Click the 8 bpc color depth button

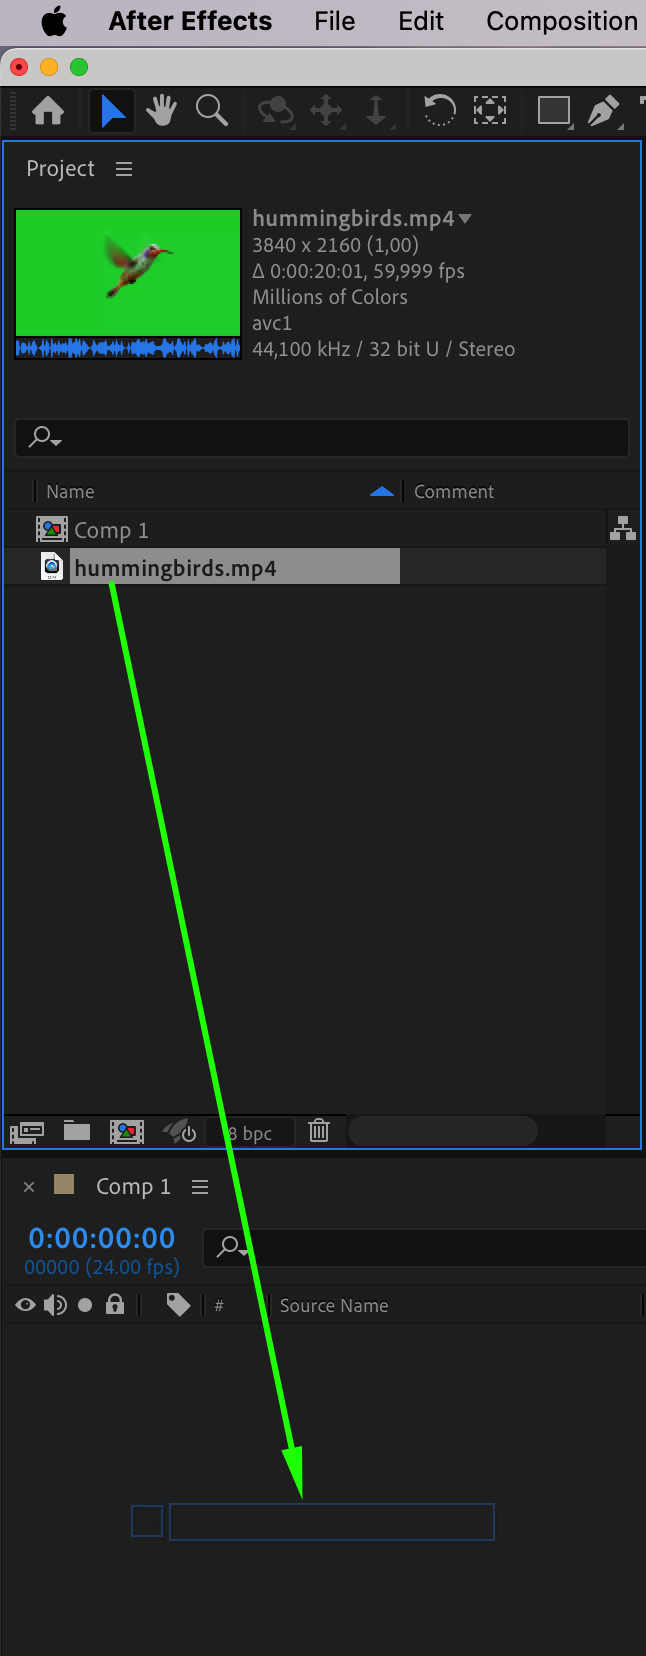pyautogui.click(x=250, y=1132)
